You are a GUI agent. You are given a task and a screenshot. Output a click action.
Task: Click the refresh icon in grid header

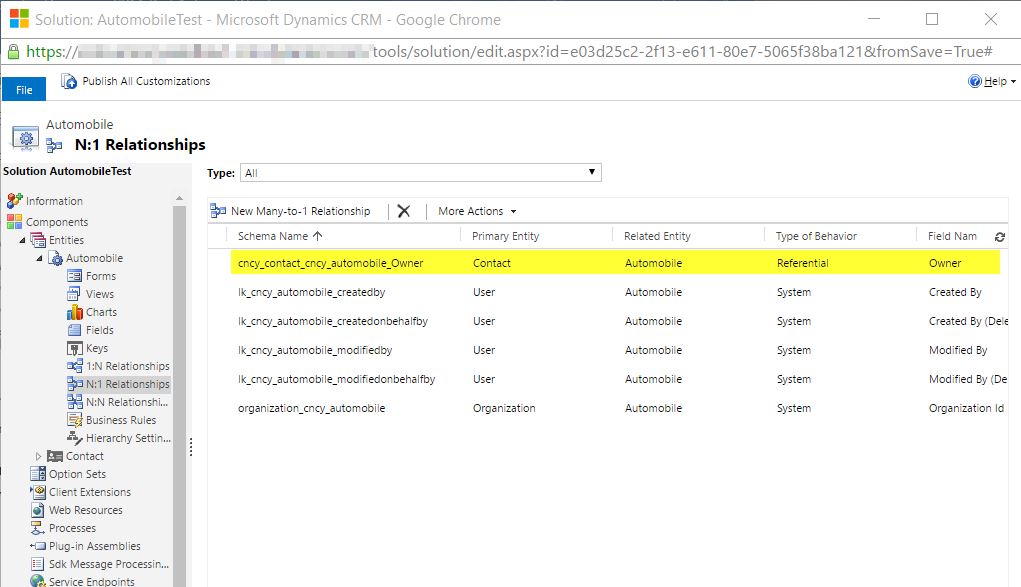click(1000, 237)
